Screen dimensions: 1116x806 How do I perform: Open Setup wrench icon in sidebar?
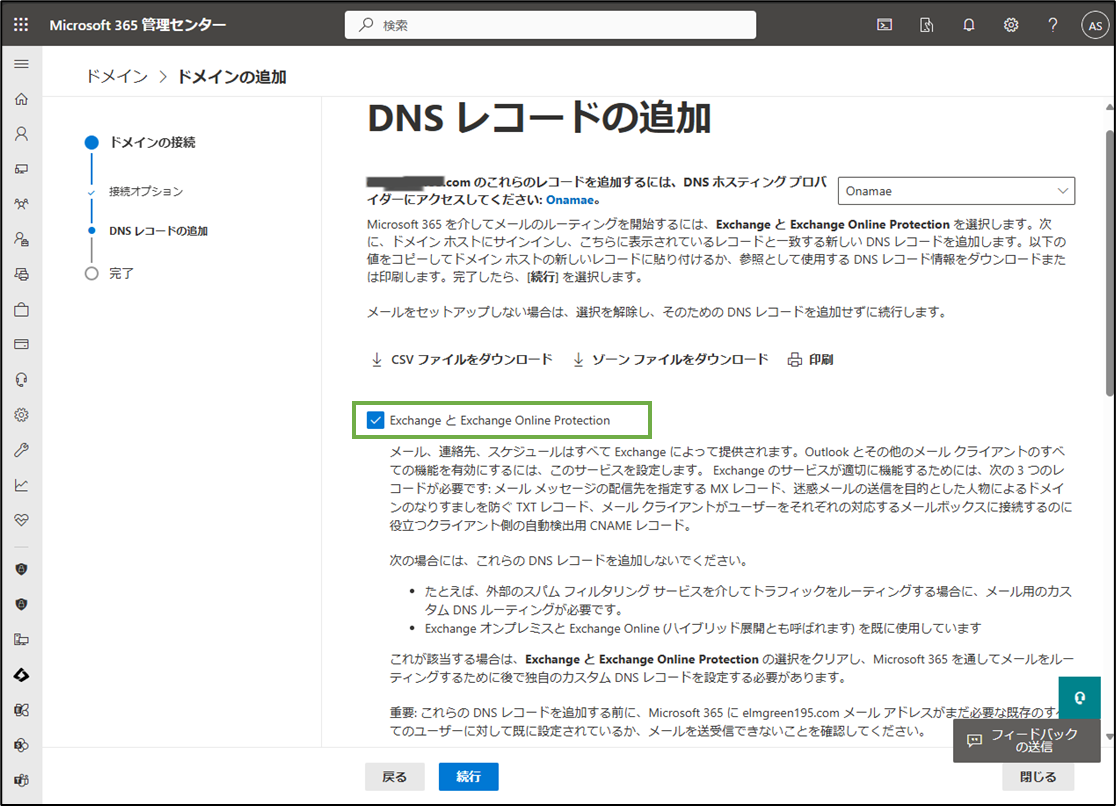tap(21, 450)
